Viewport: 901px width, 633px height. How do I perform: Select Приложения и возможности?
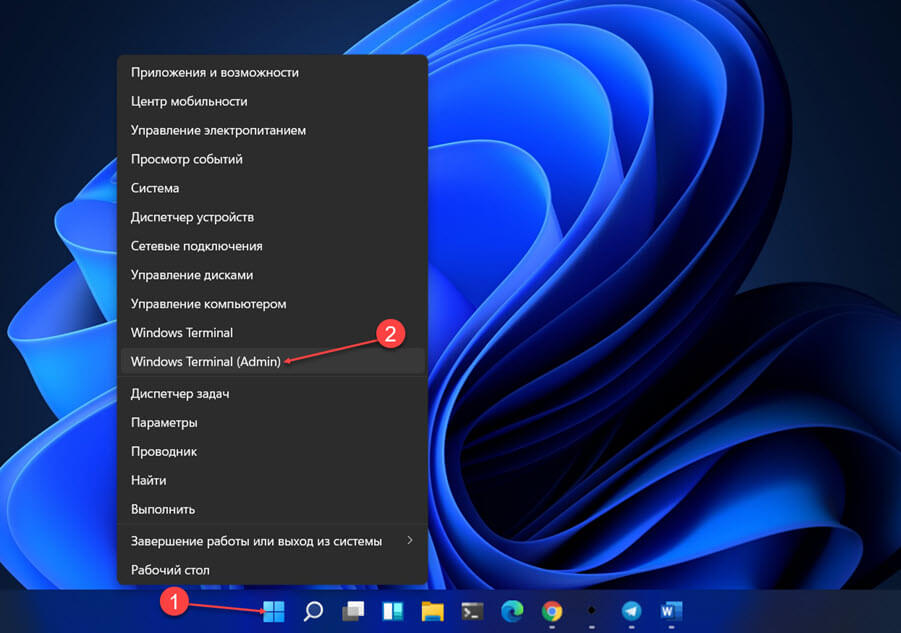[272, 72]
